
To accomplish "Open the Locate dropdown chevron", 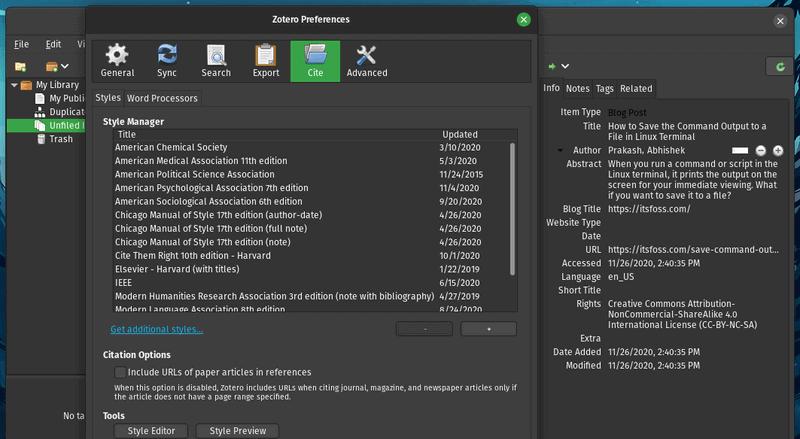I will tap(565, 66).
